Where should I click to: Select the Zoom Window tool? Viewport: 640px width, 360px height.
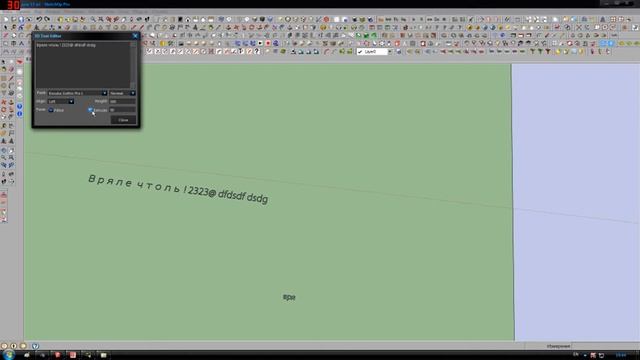(11, 157)
